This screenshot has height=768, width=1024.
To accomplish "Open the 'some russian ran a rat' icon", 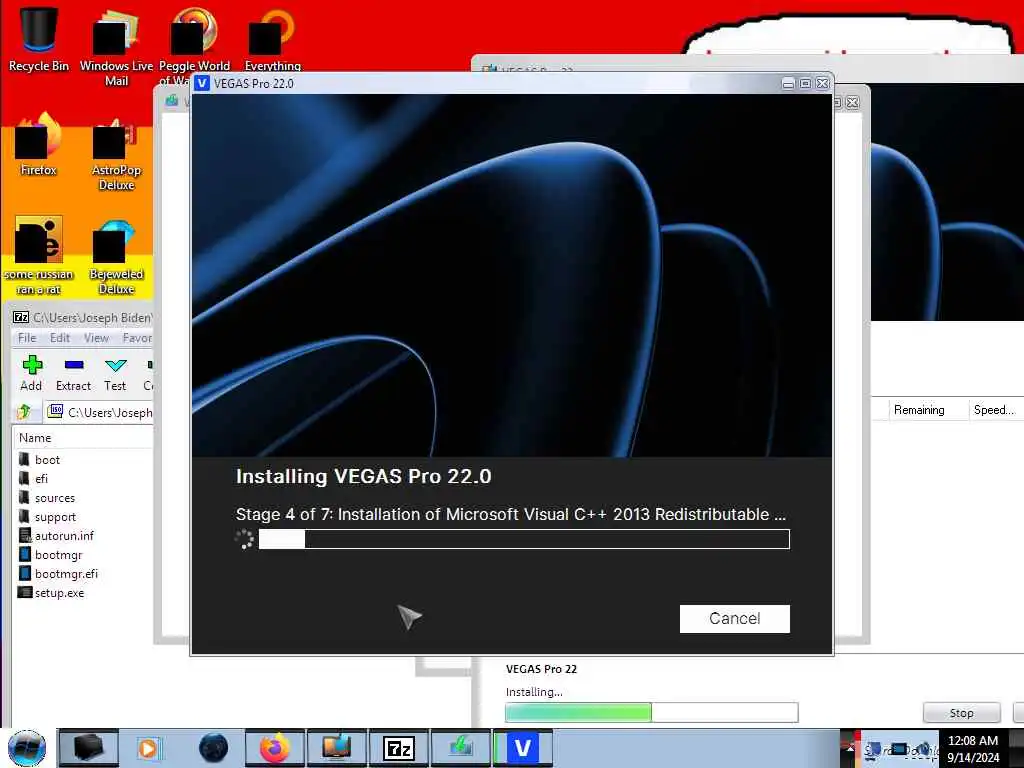I will 39,256.
